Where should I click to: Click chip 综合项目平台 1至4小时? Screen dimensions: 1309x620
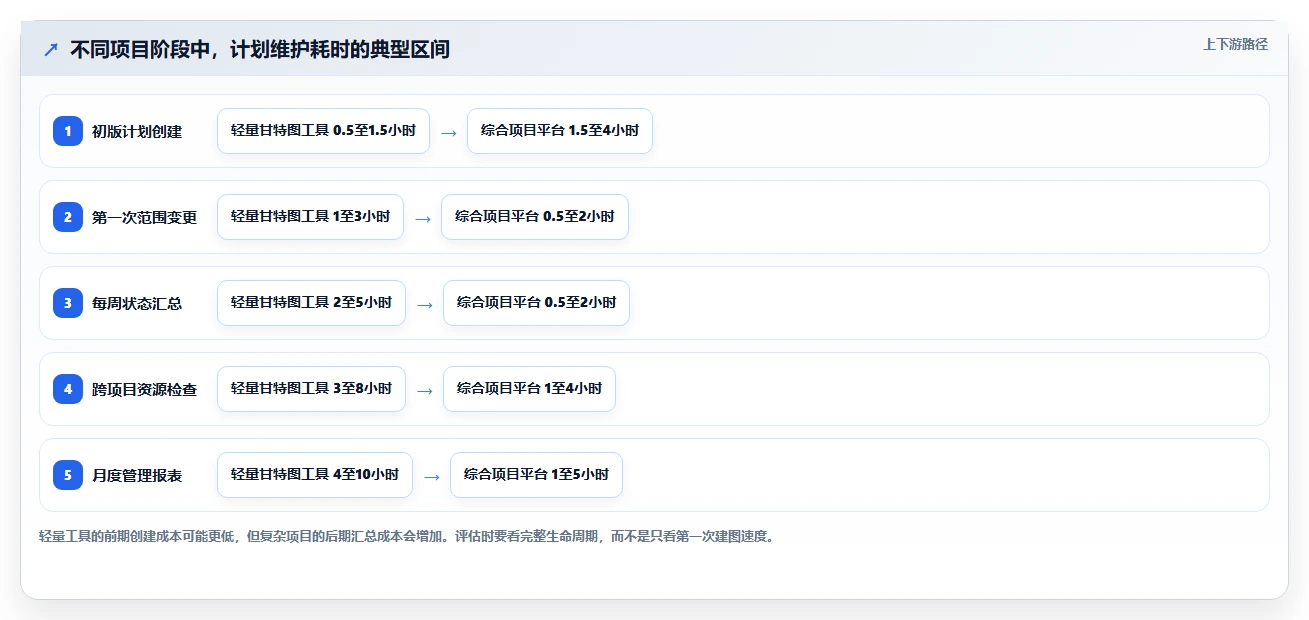click(529, 389)
